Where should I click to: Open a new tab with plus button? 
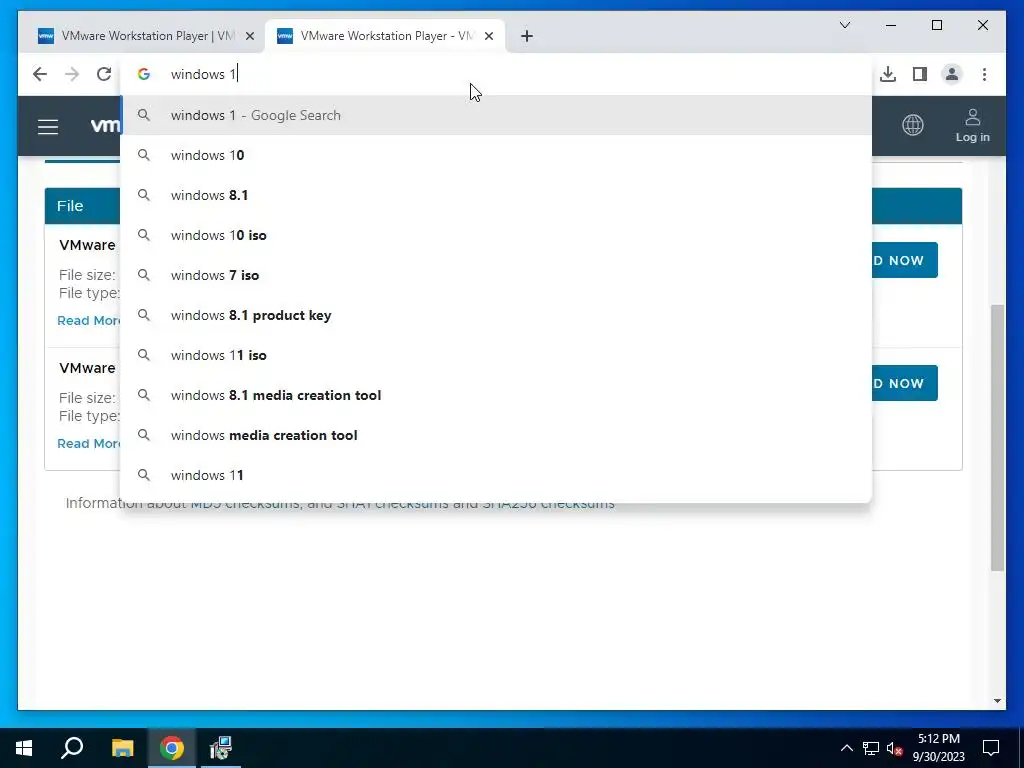coord(527,37)
